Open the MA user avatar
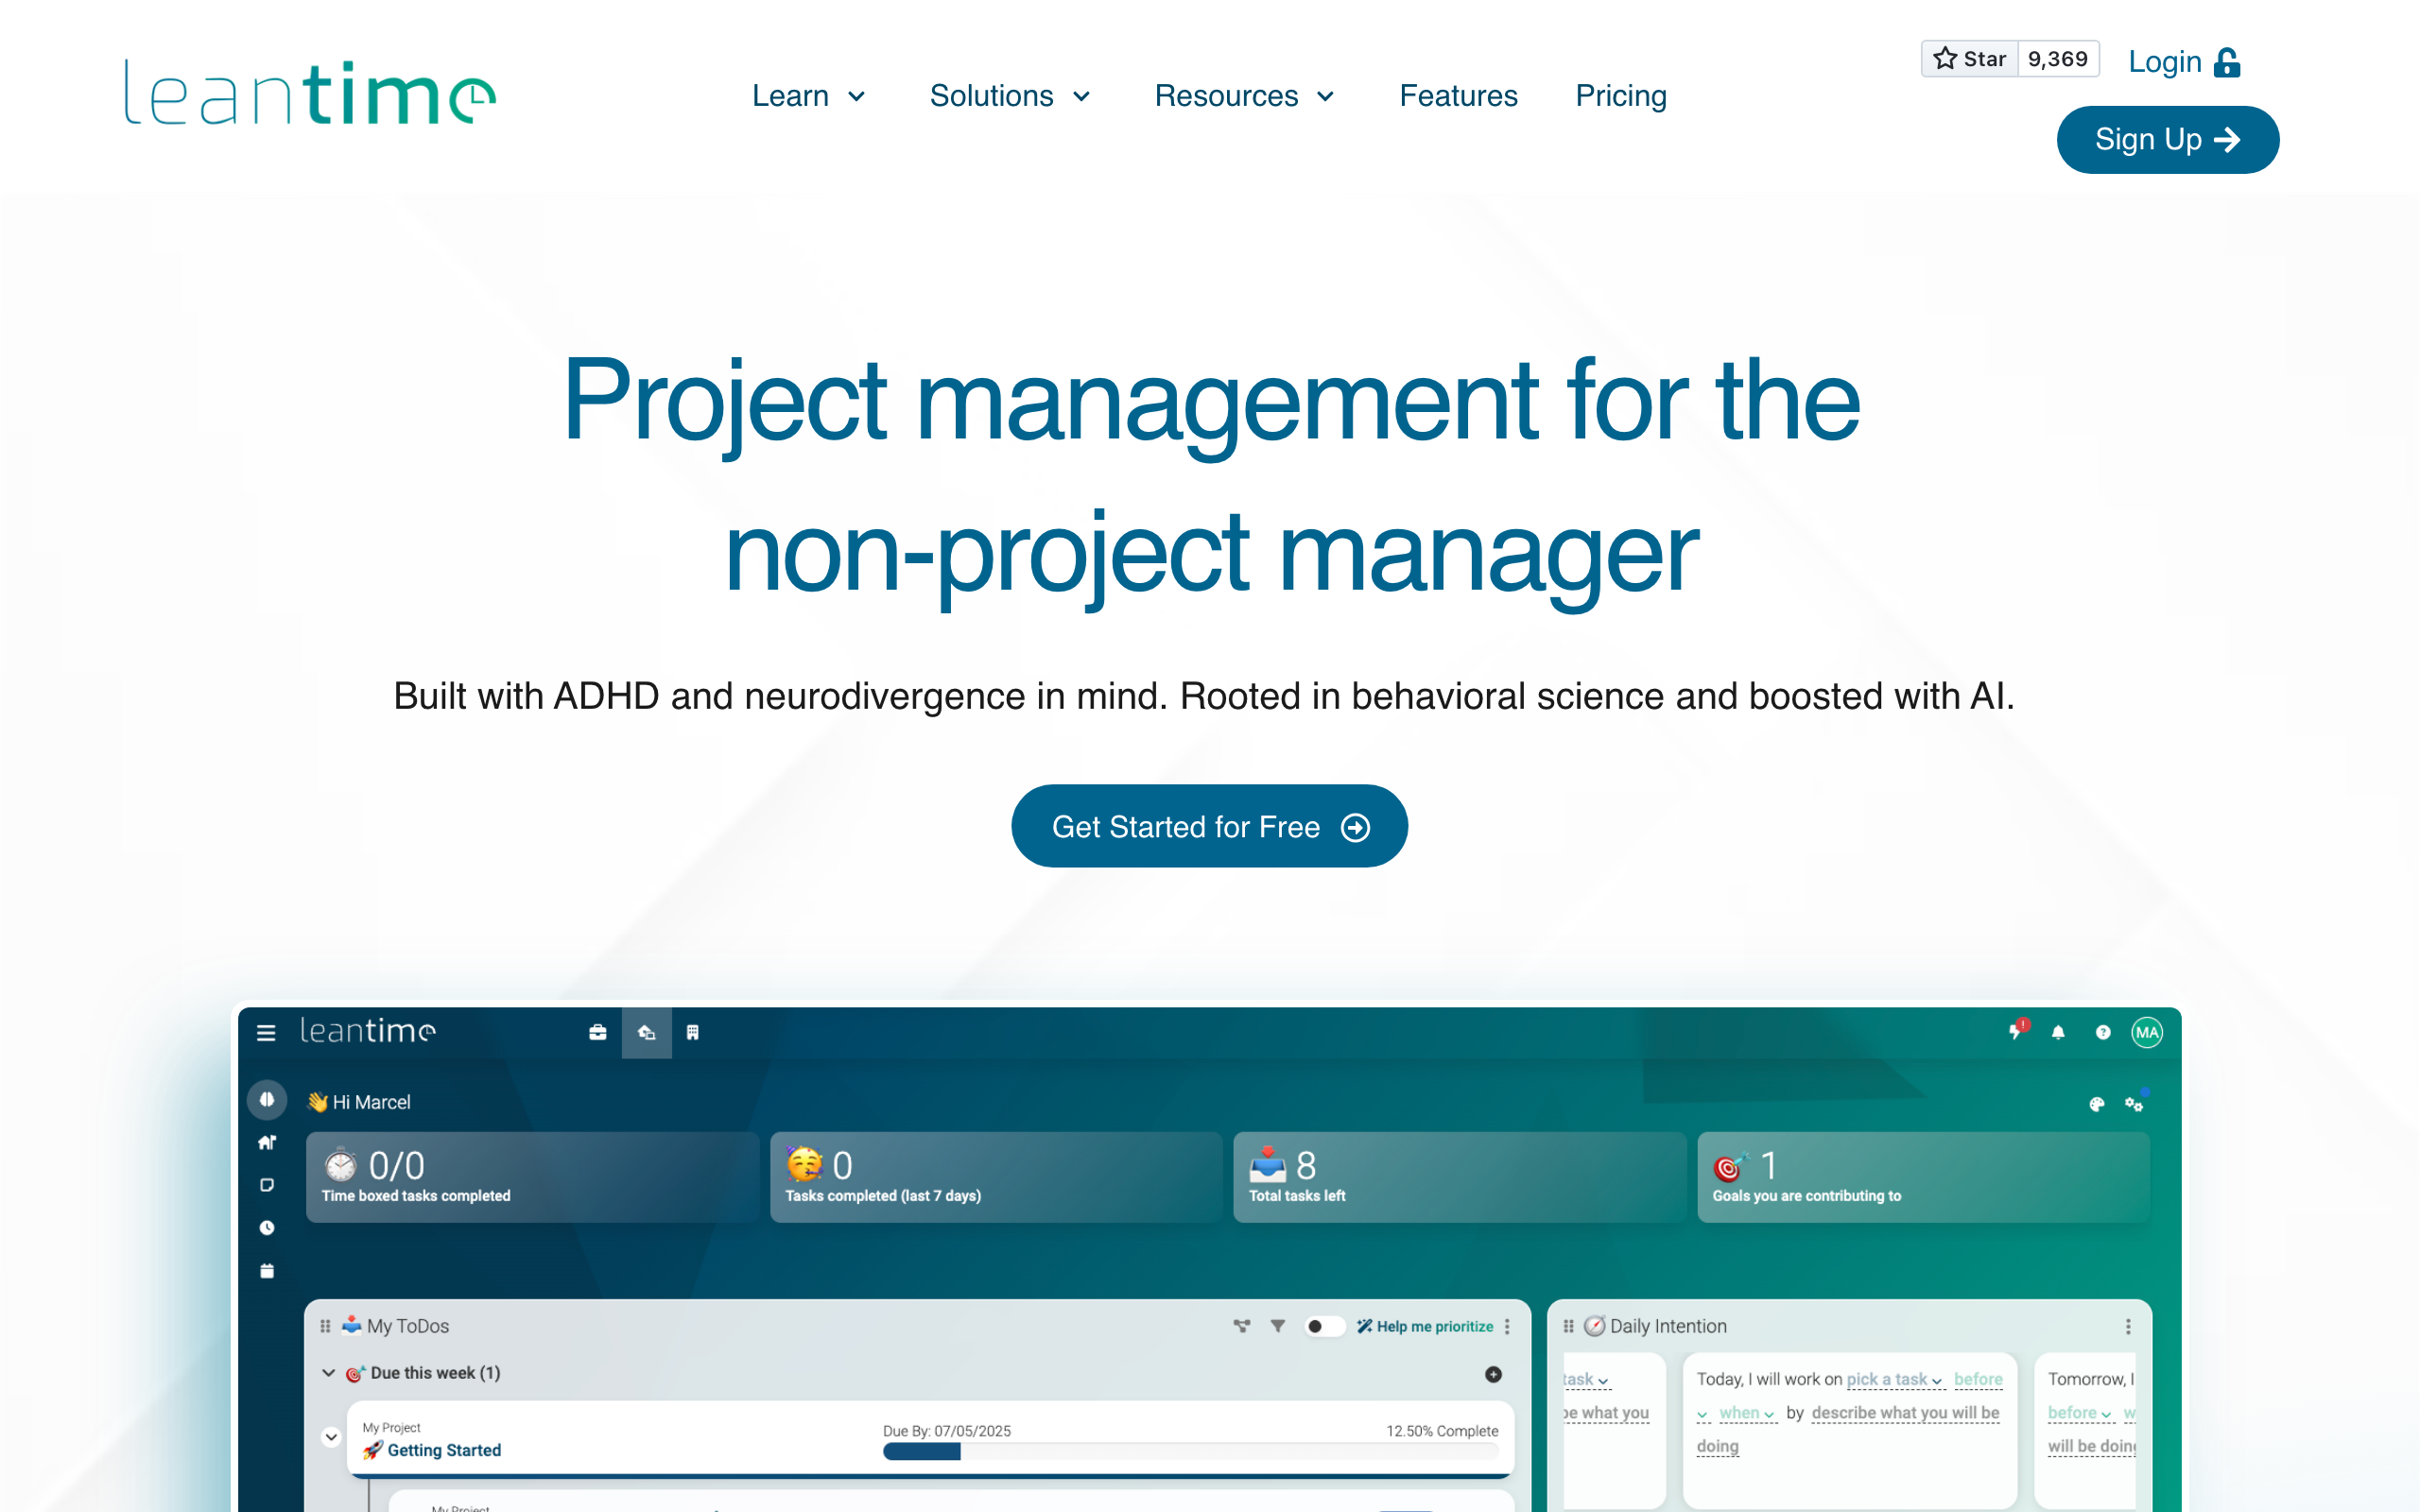Image resolution: width=2420 pixels, height=1512 pixels. 2147,1032
